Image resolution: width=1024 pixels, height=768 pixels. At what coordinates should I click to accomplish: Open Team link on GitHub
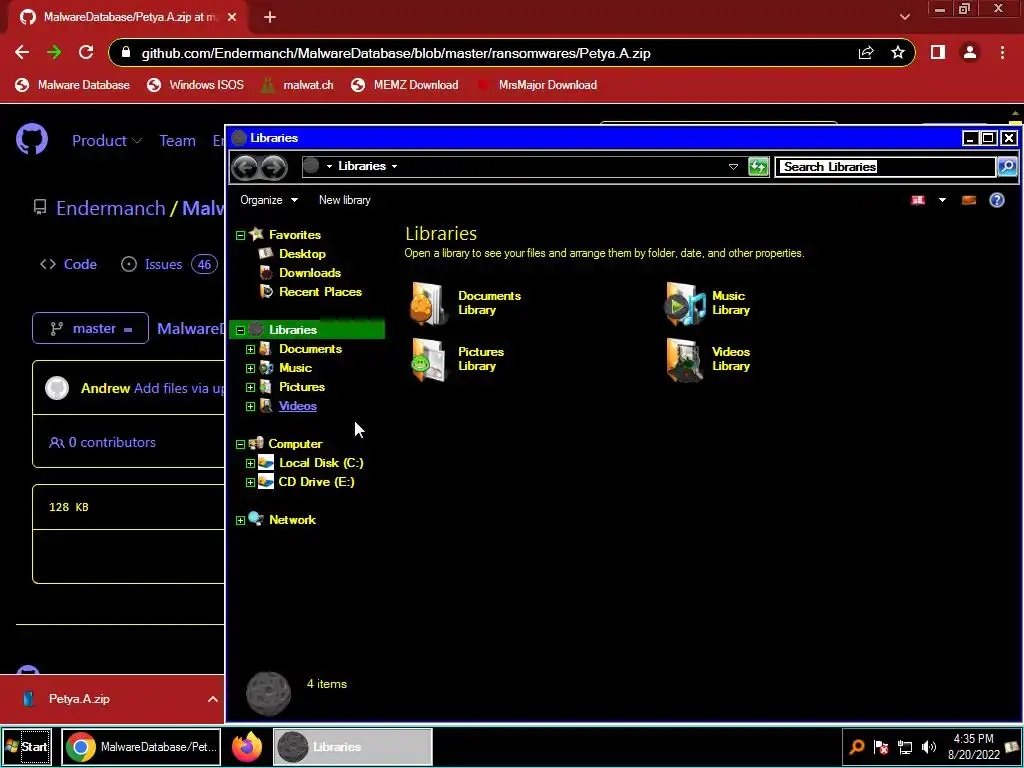pos(178,140)
